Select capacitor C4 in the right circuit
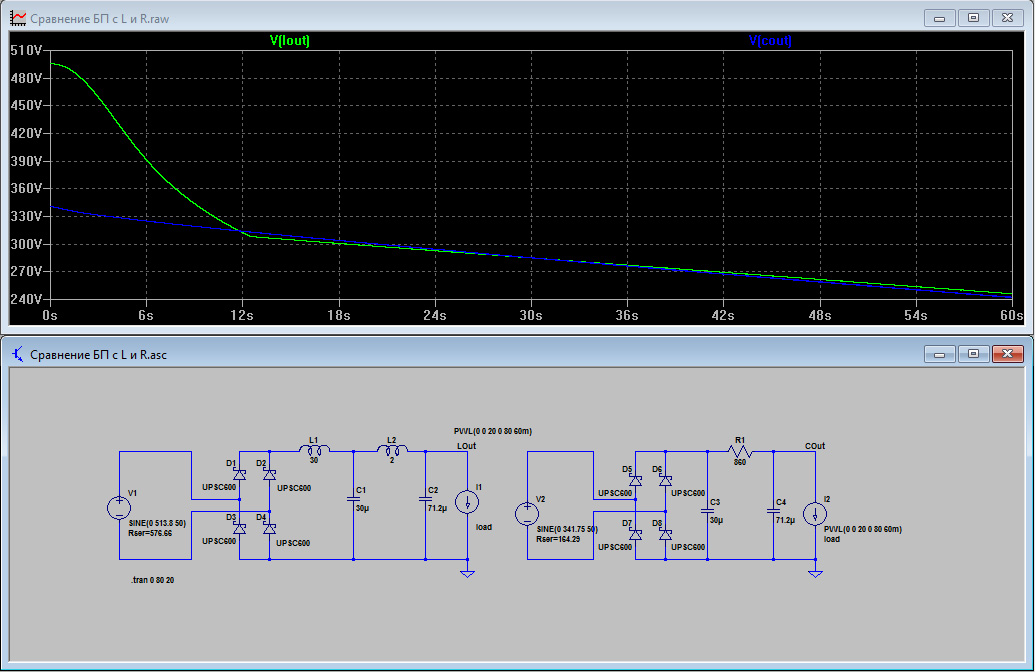1036x672 pixels. click(x=771, y=510)
